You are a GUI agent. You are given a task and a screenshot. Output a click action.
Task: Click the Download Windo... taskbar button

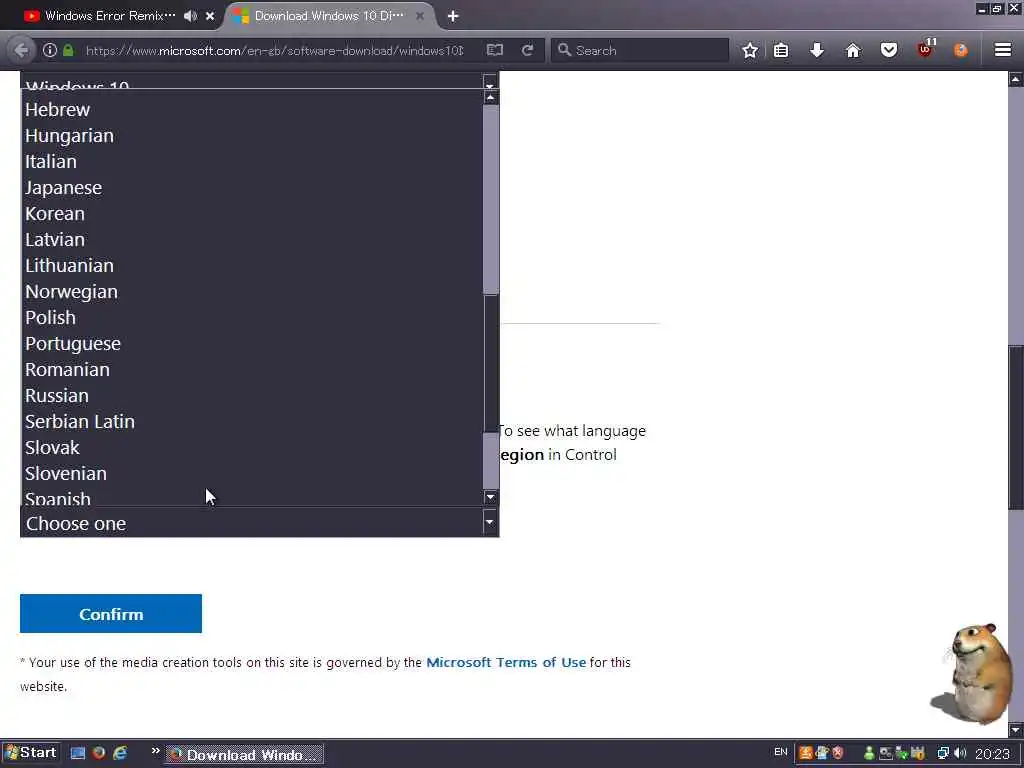pyautogui.click(x=244, y=754)
